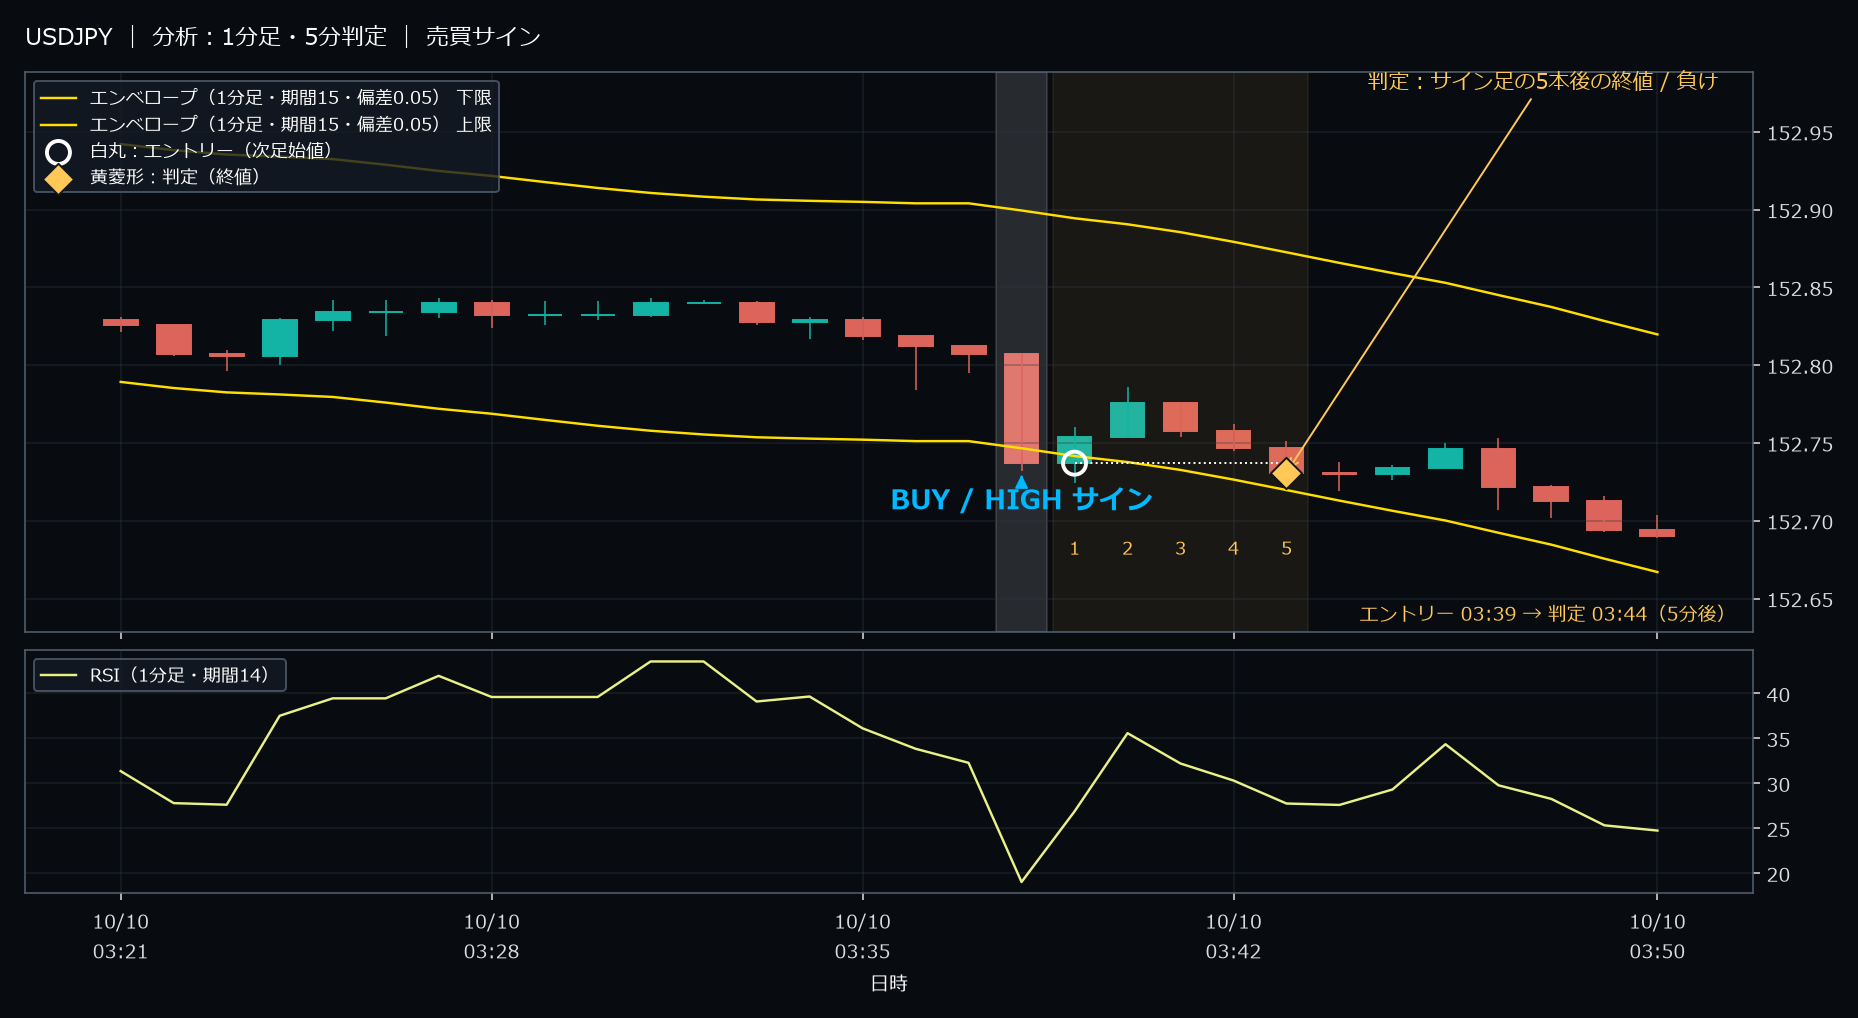The width and height of the screenshot is (1858, 1018).
Task: Click the '売買サイン' title text
Action: click(483, 37)
